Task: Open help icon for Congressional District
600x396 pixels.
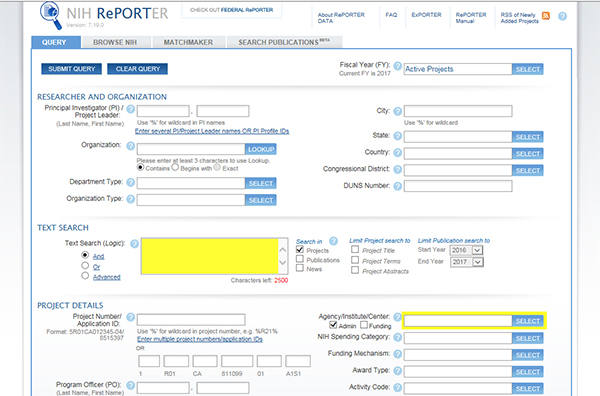Action: pyautogui.click(x=398, y=169)
